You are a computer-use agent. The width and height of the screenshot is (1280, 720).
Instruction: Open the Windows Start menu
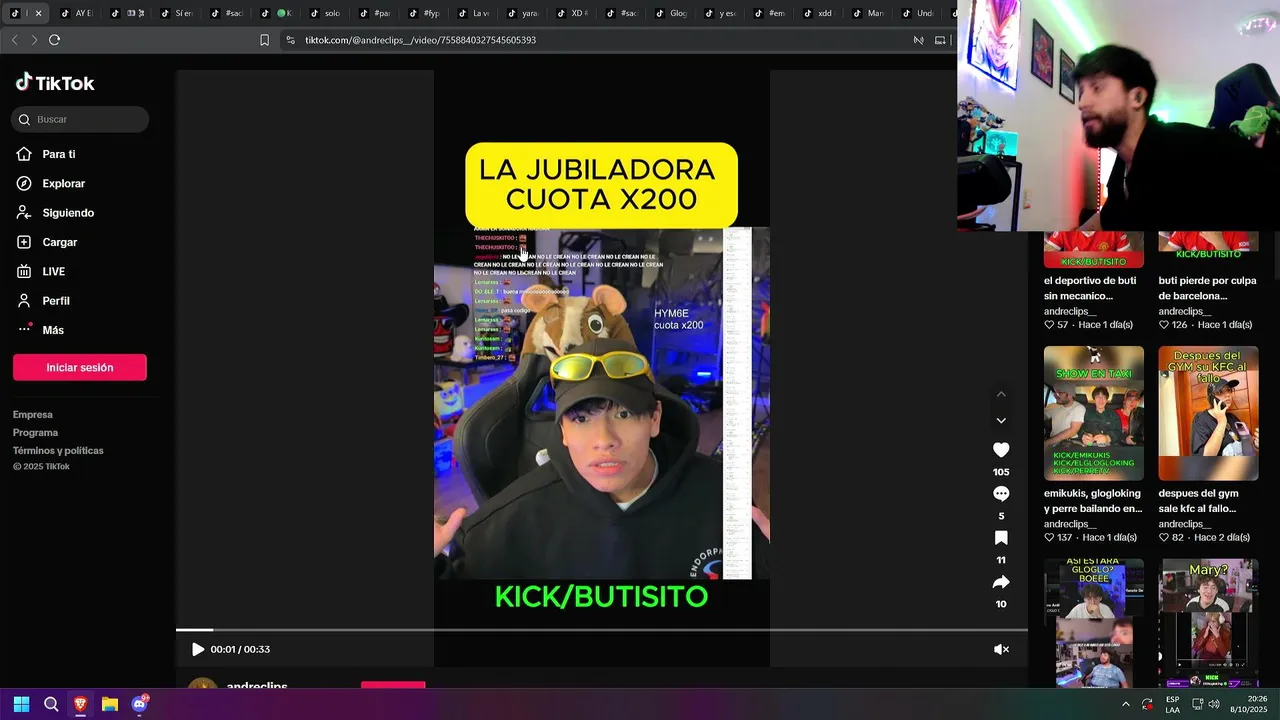click(x=21, y=704)
